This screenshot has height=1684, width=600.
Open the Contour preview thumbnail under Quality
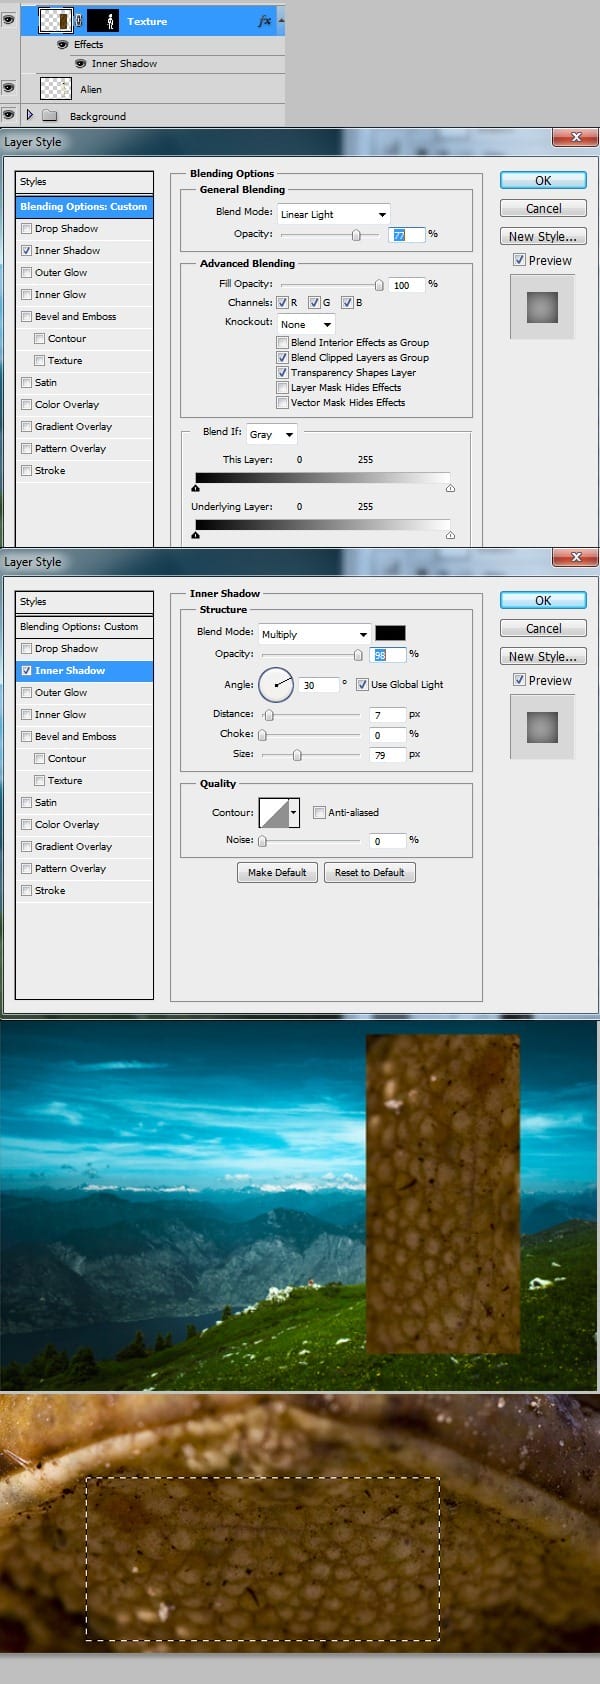pos(274,812)
